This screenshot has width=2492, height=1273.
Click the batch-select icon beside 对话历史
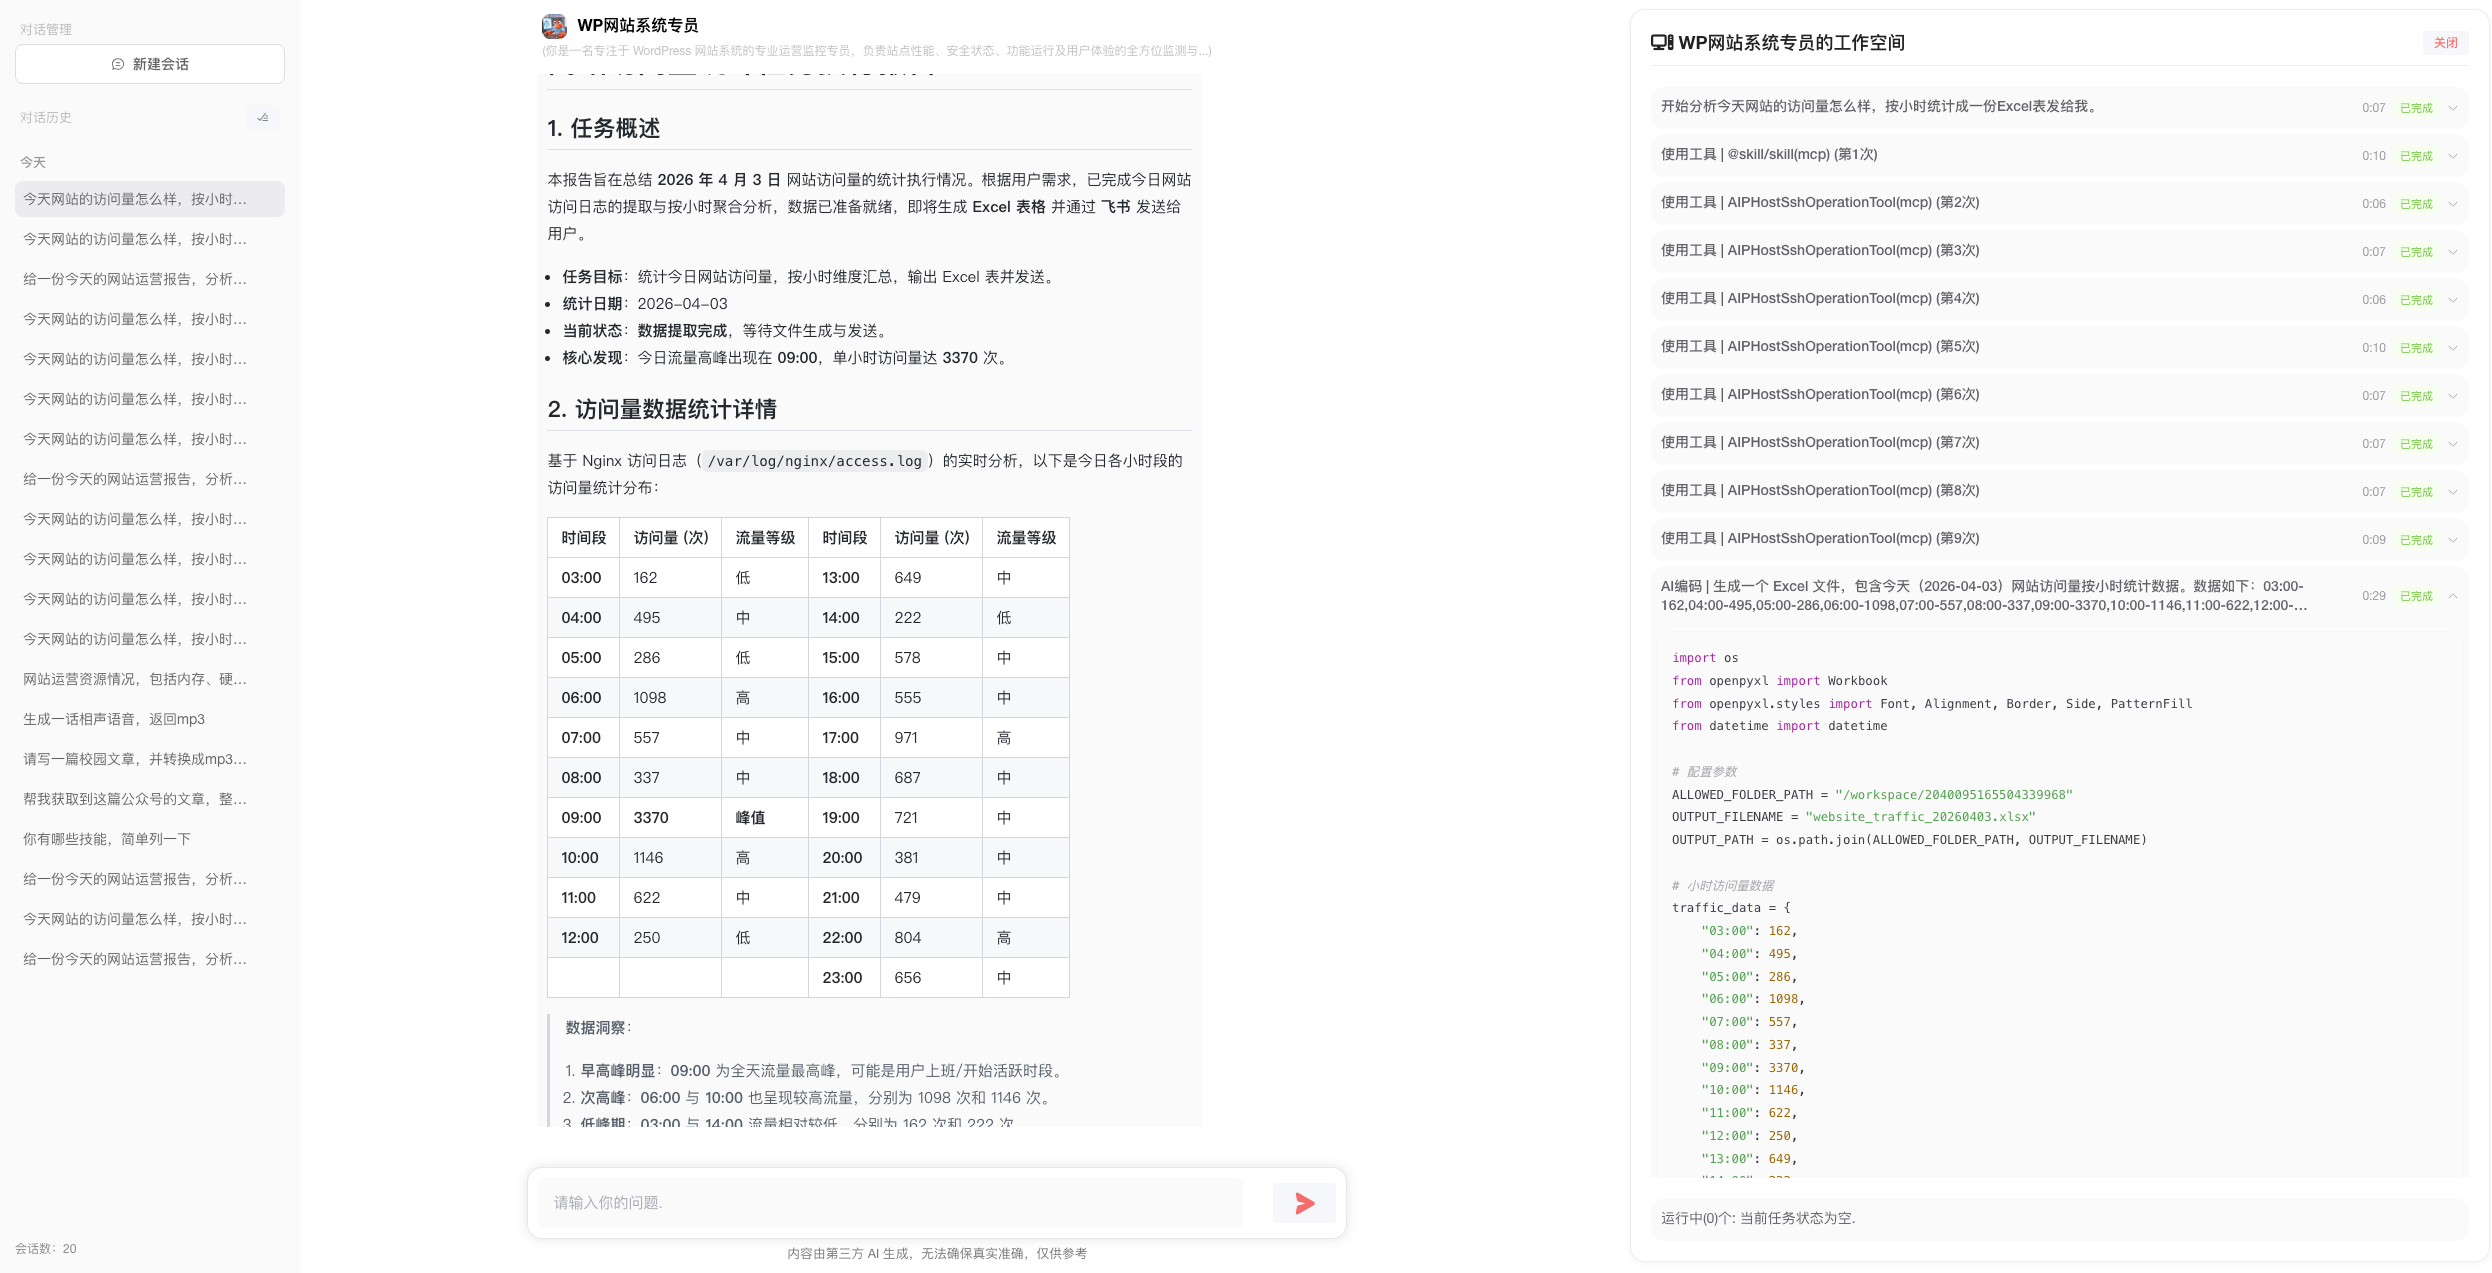pos(263,117)
